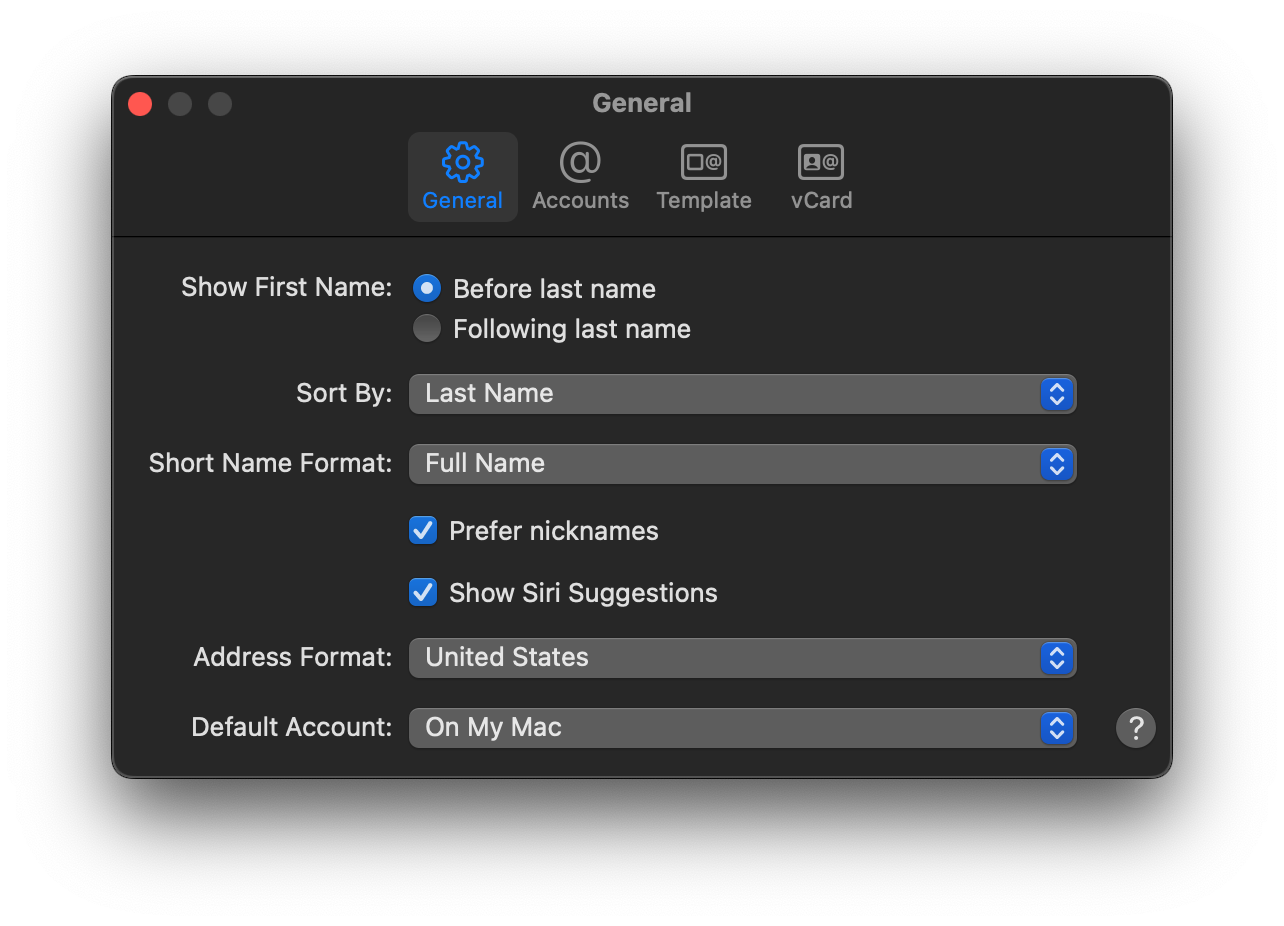The height and width of the screenshot is (926, 1284).
Task: Open the Accounts @ icon
Action: coord(580,162)
